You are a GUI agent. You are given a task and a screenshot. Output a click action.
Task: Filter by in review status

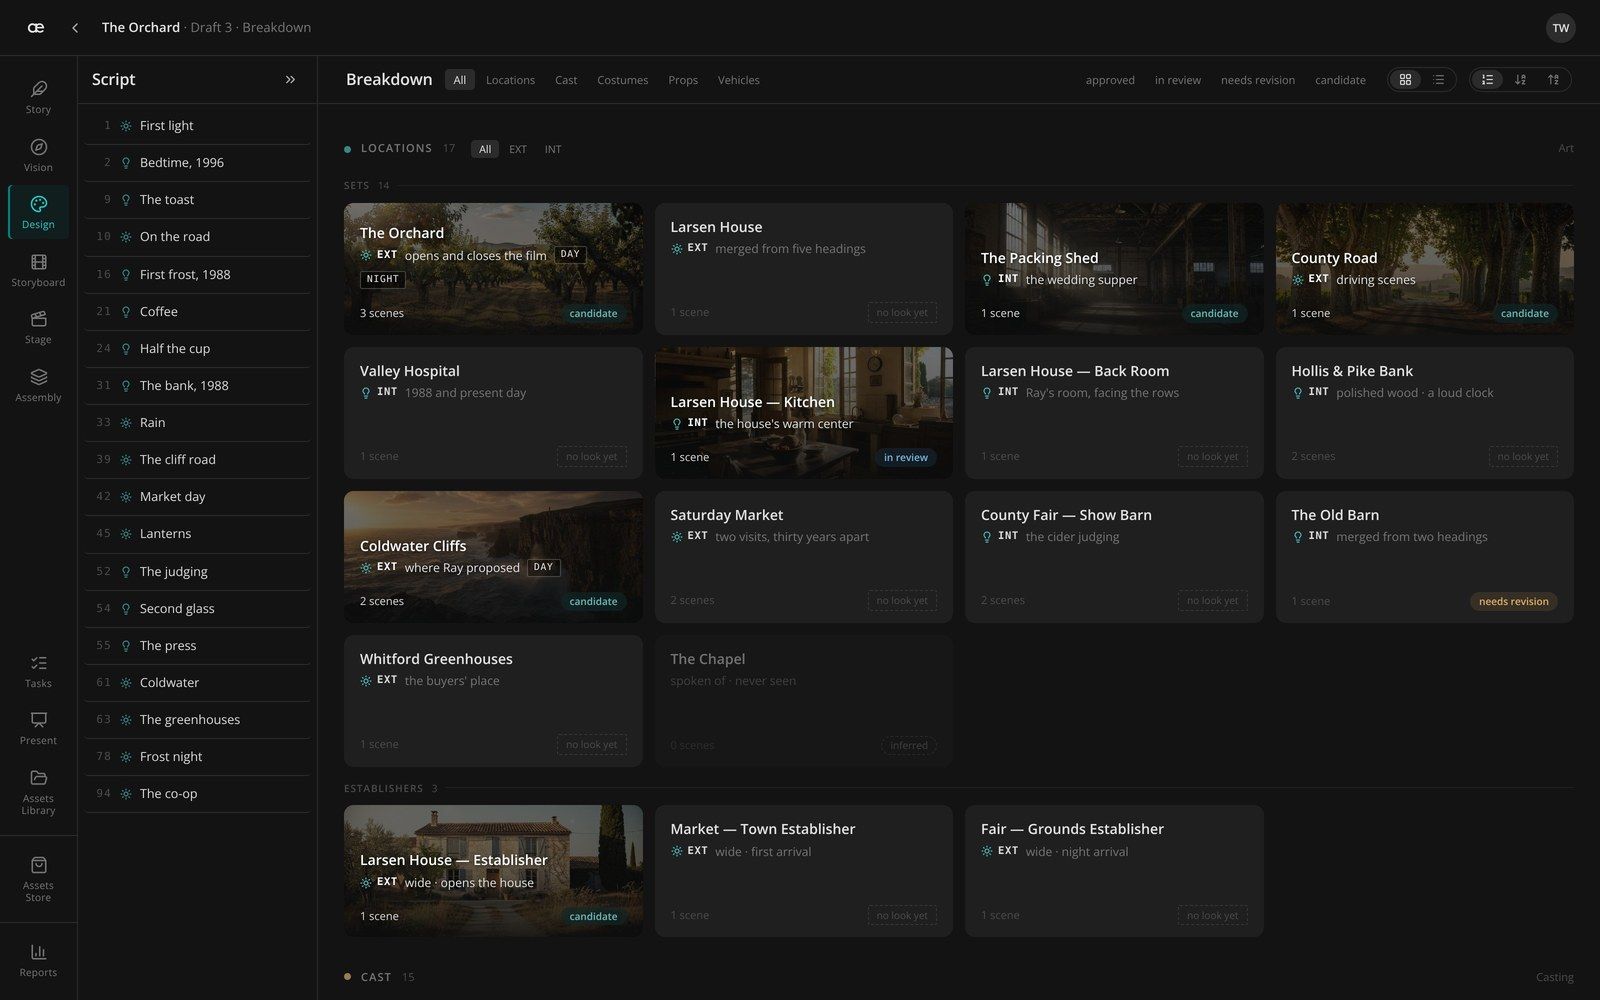[x=1177, y=80]
